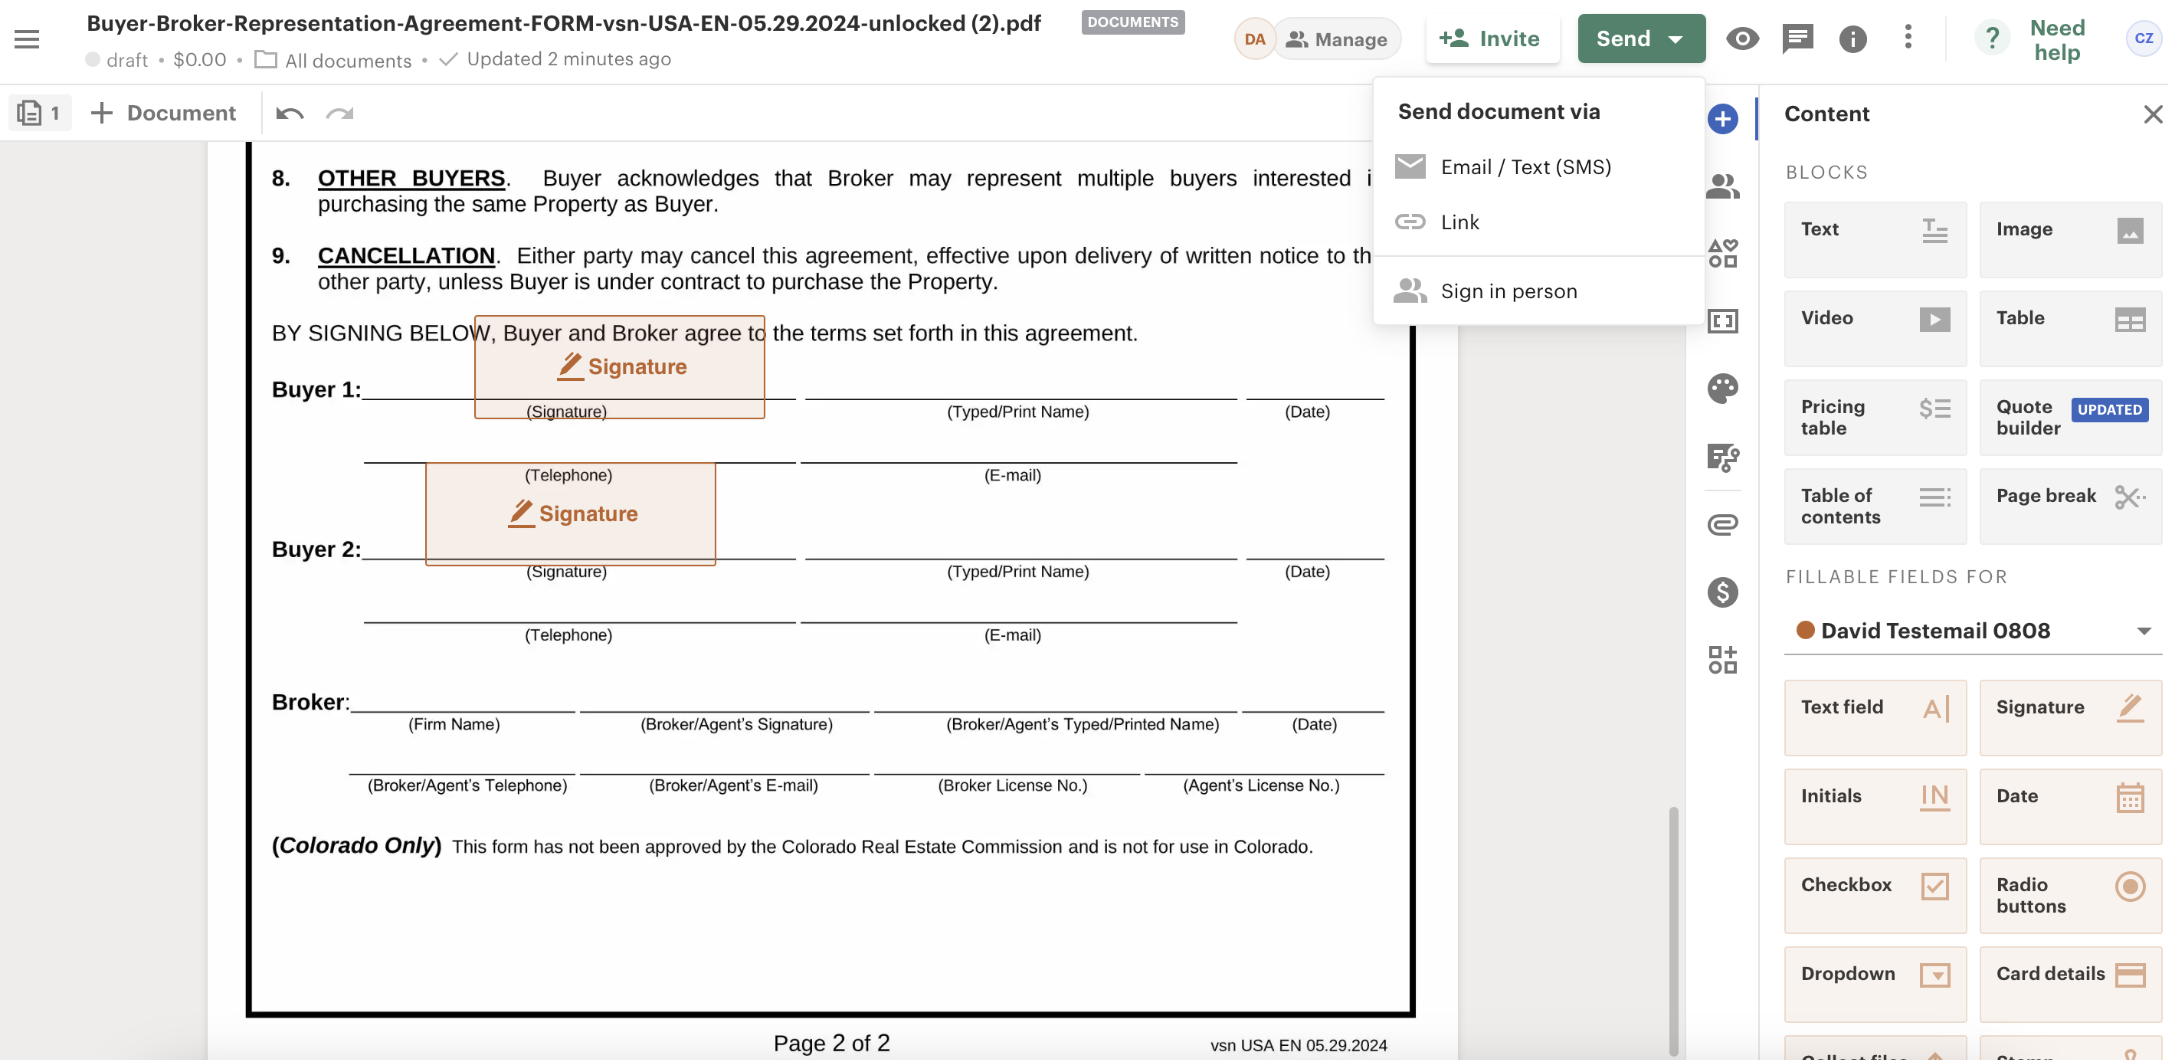This screenshot has height=1060, width=2168.
Task: Open the design palette icon in the sidebar
Action: 1722,388
